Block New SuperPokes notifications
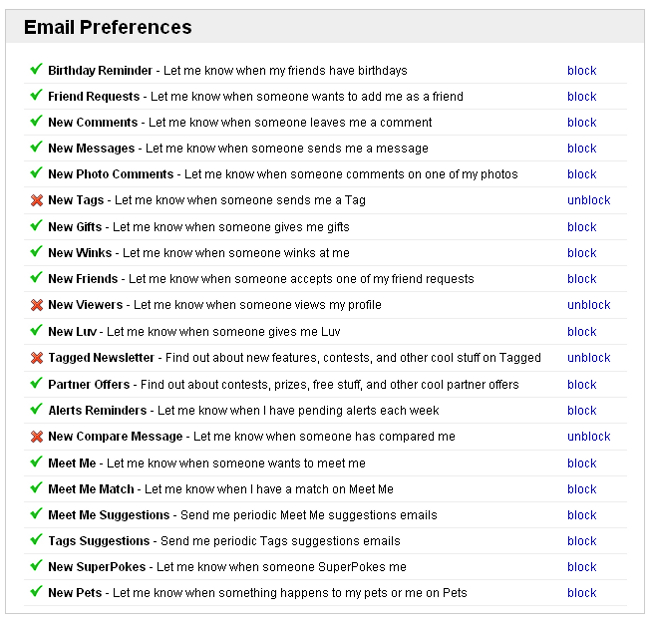650x618 pixels. click(x=582, y=567)
